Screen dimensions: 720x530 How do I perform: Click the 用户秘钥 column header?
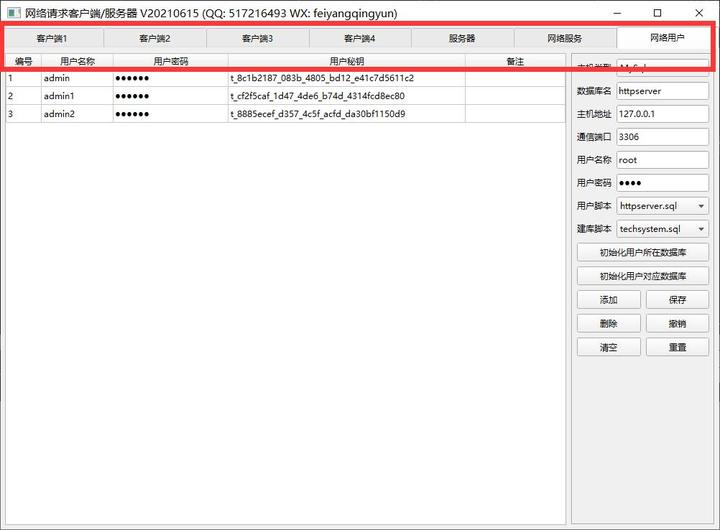coord(347,61)
